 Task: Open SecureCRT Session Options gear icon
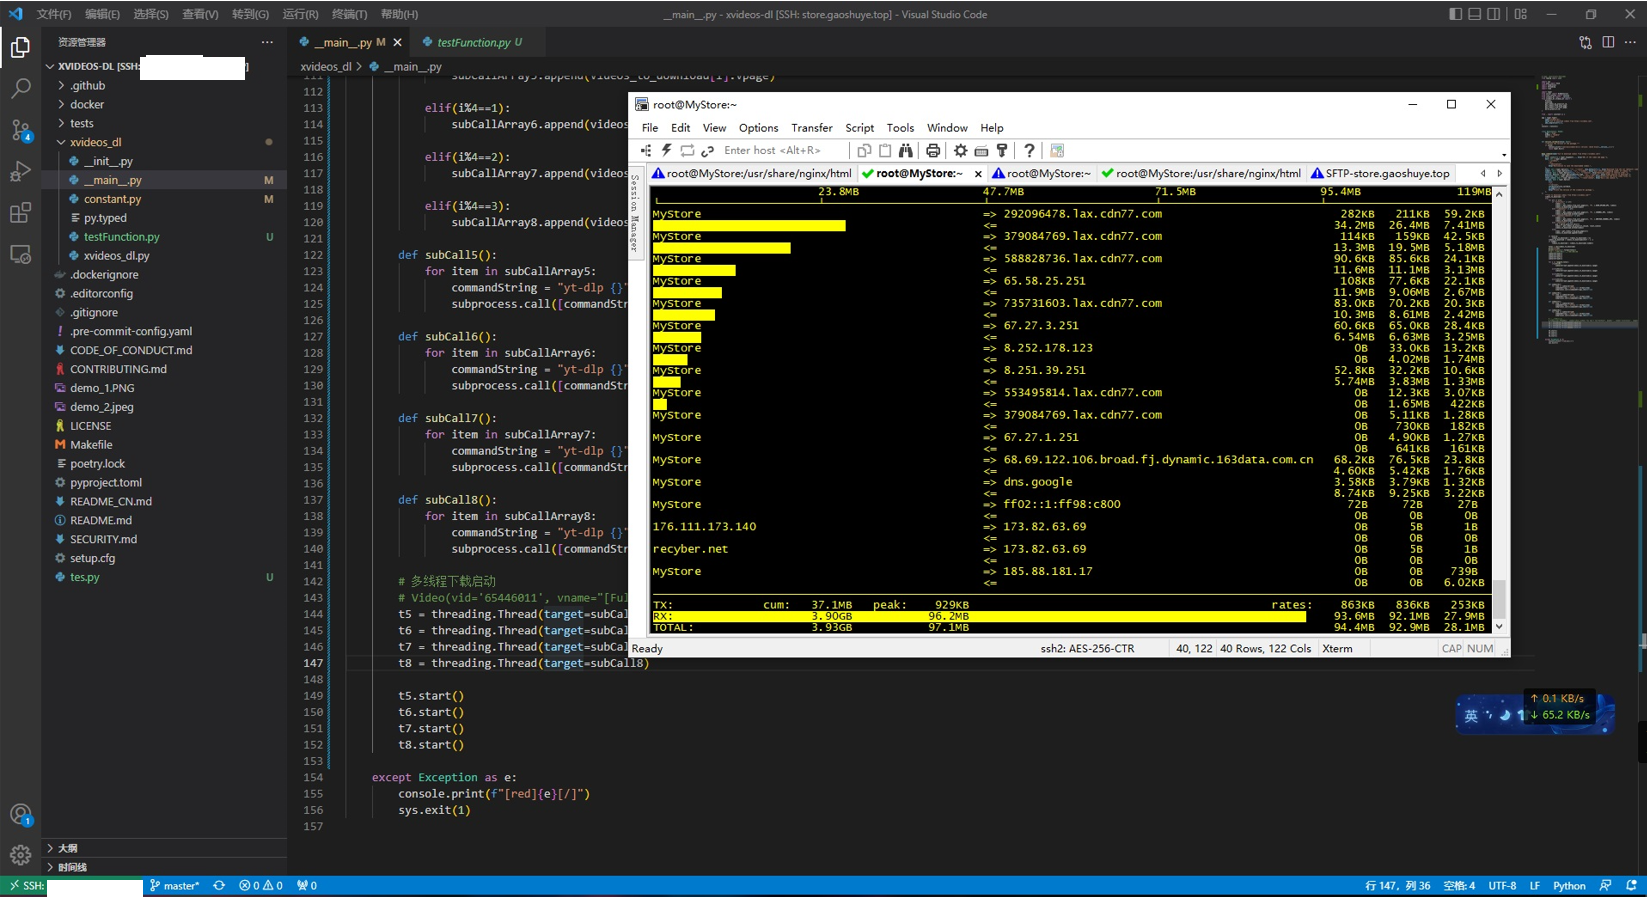point(960,150)
